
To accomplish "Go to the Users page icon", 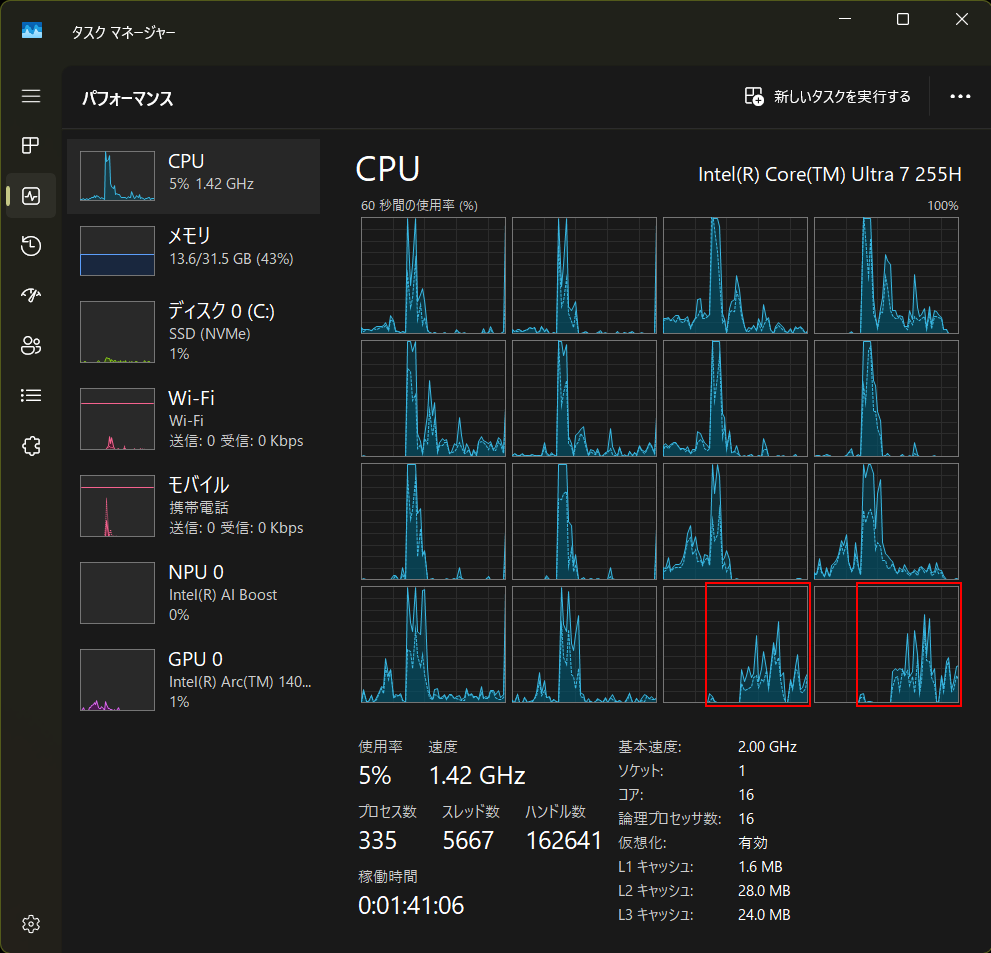I will [31, 346].
